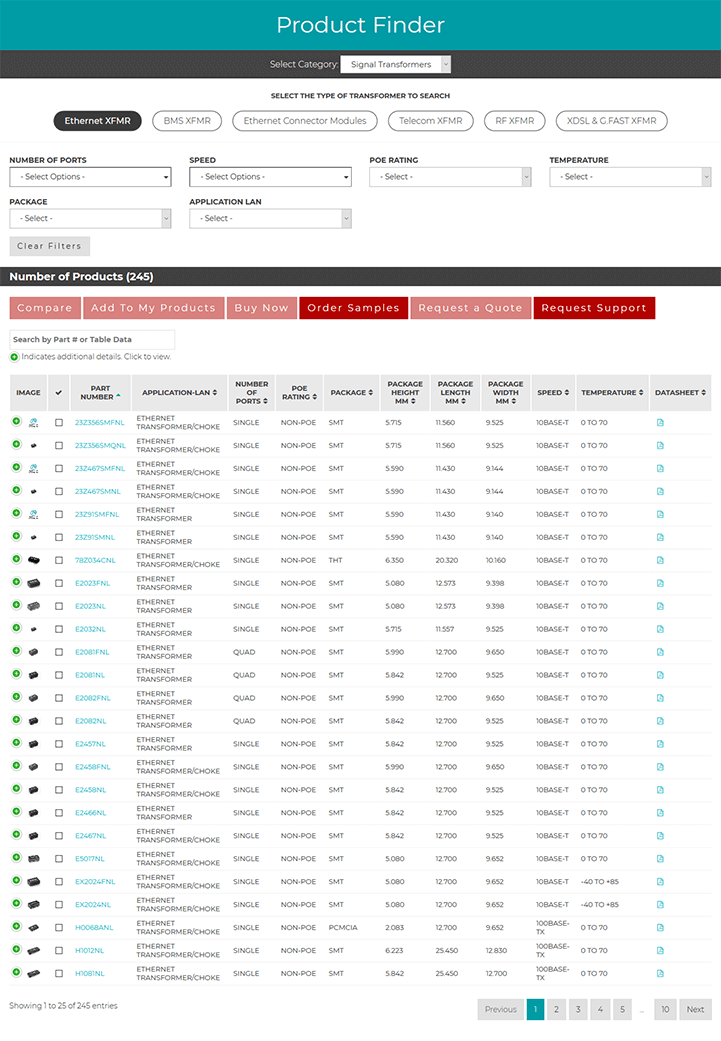Open datasheet icon for E2023FNL
Image resolution: width=721 pixels, height=1041 pixels.
[660, 584]
